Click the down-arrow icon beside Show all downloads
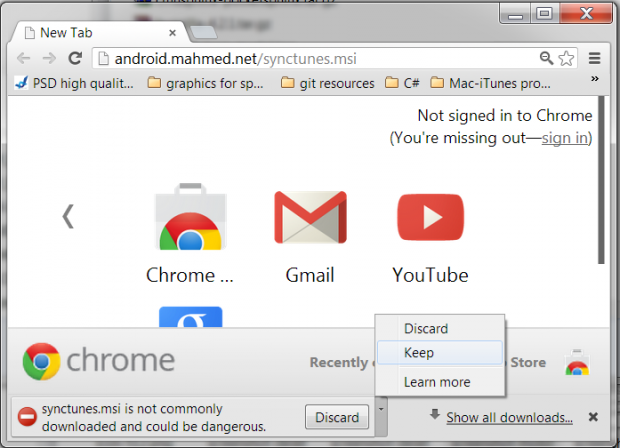Screen dimensions: 620x448 435,414
